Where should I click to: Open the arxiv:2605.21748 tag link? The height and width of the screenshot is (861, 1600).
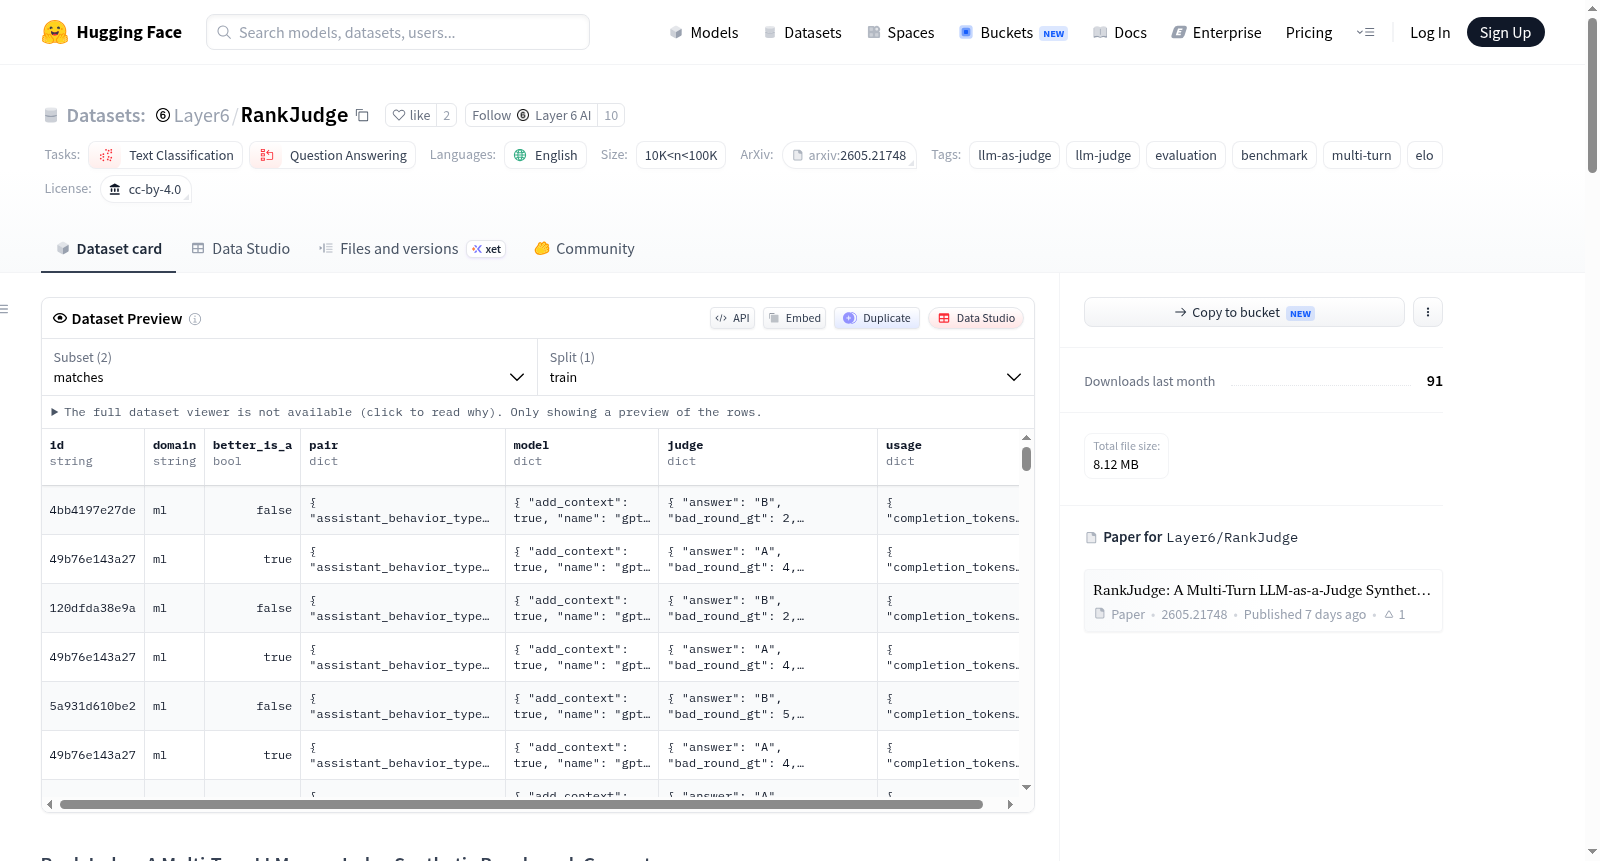[849, 155]
